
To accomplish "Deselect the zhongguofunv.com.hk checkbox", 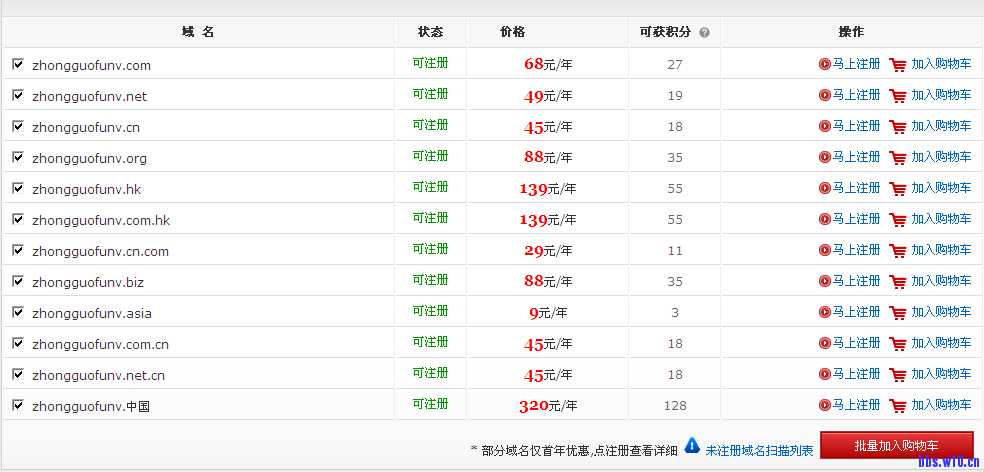I will (x=18, y=219).
